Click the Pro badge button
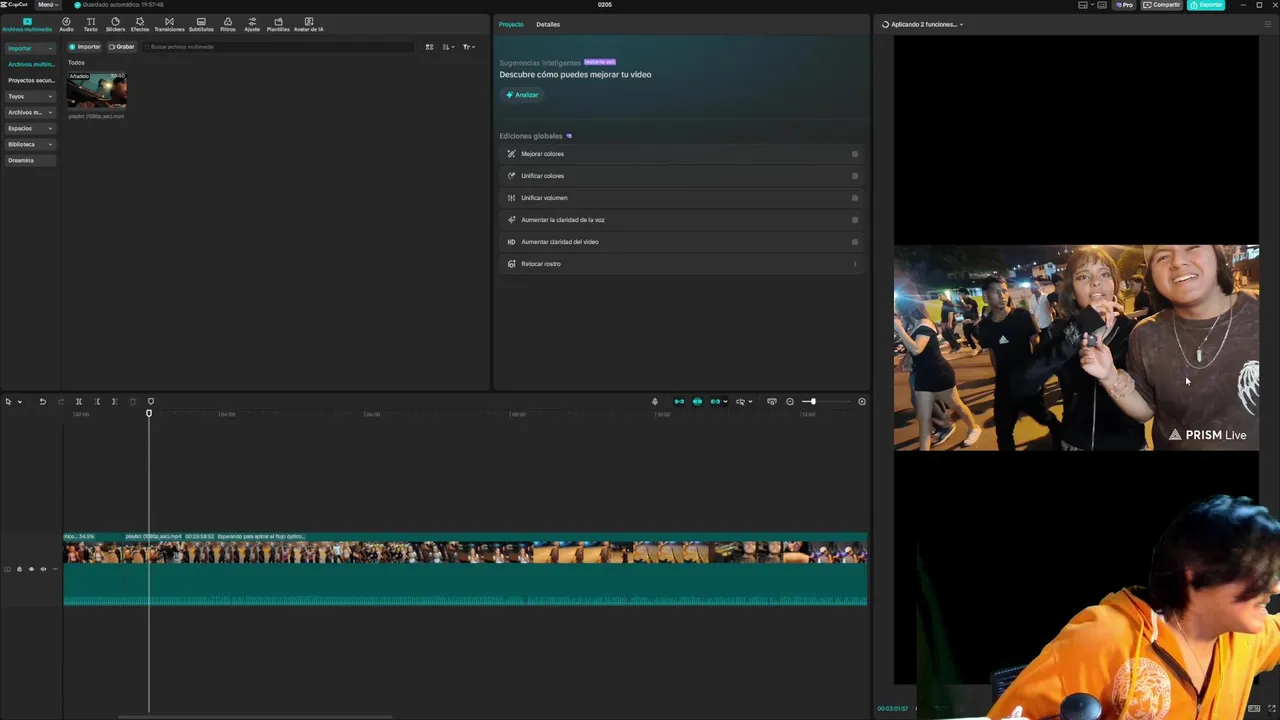The image size is (1280, 720). [x=1125, y=5]
